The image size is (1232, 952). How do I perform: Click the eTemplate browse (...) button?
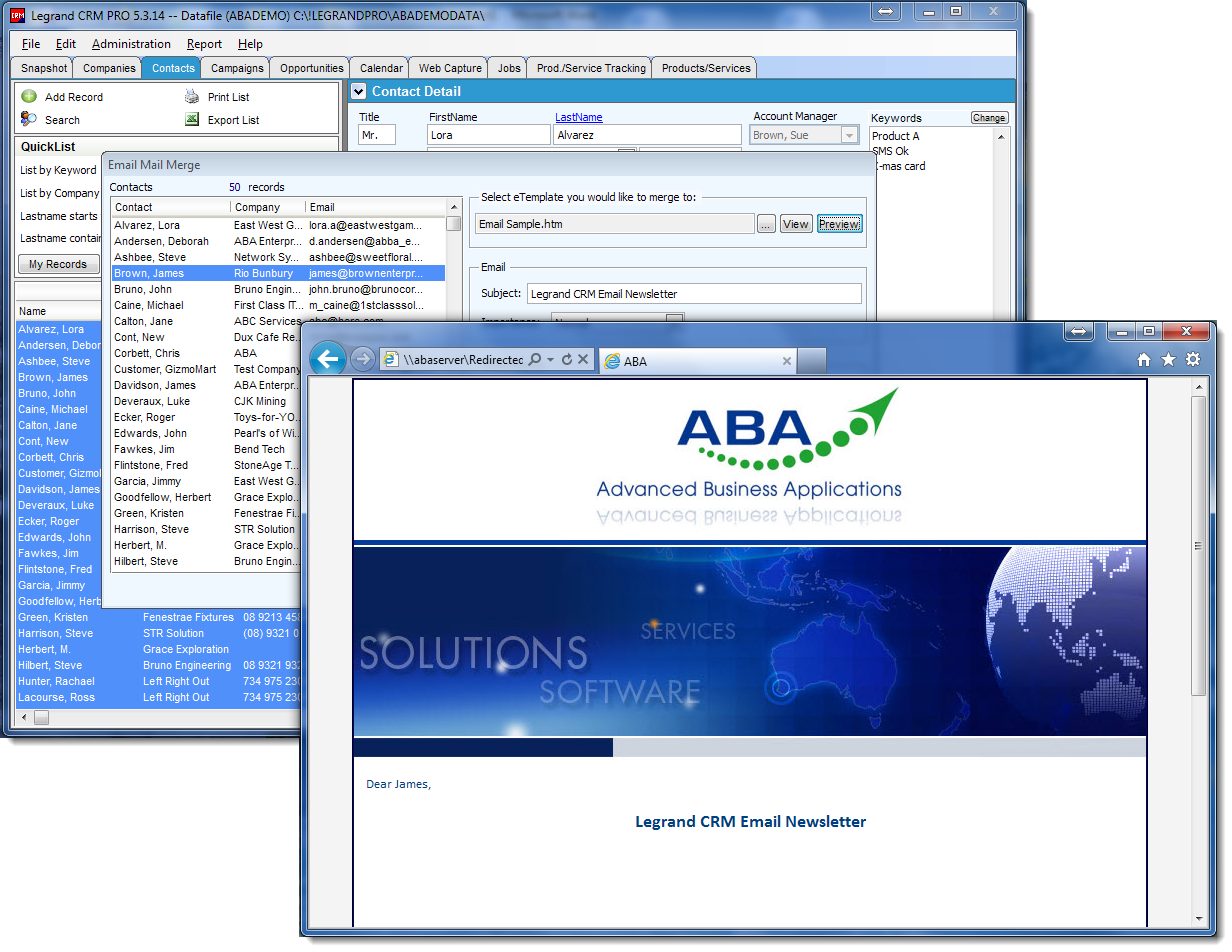[766, 224]
